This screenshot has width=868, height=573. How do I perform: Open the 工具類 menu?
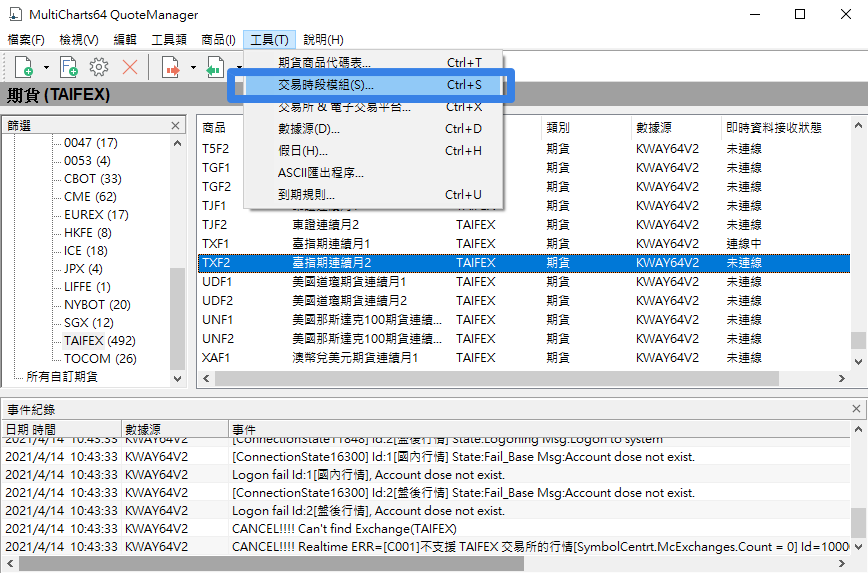coord(169,40)
